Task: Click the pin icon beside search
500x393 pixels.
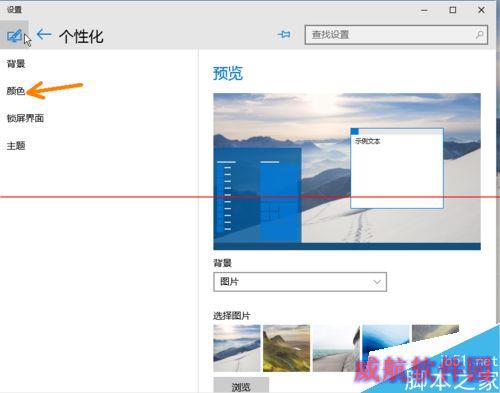Action: (x=284, y=34)
